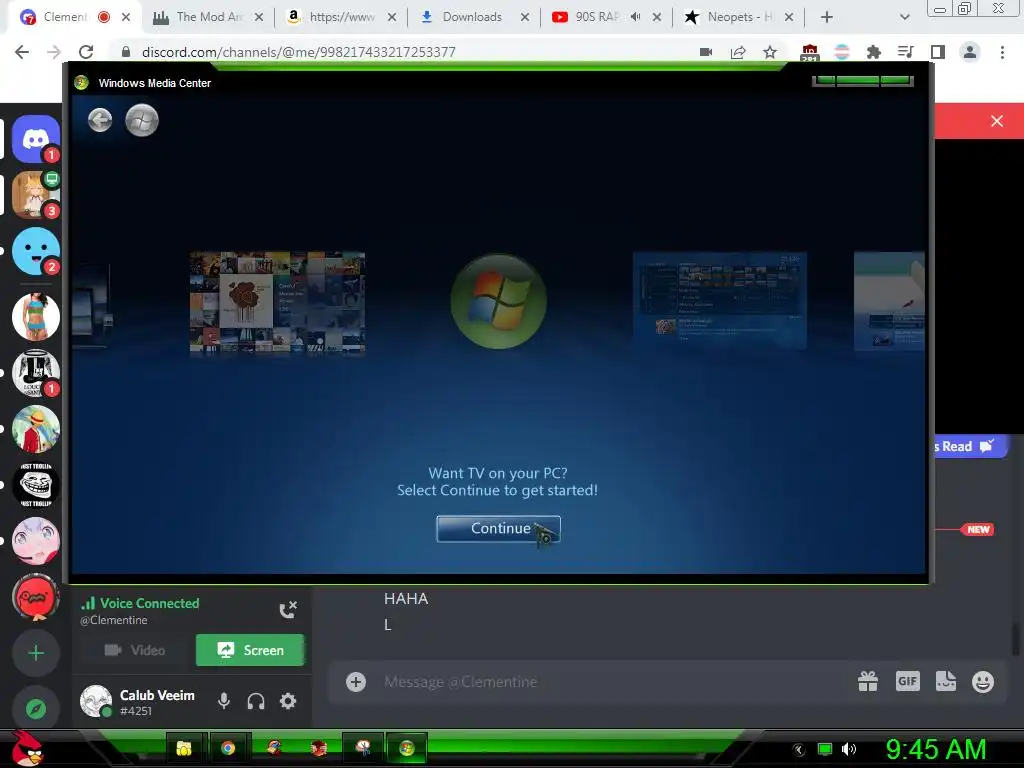Screen dimensions: 1024x768
Task: Open the black and white hat figure server
Action: [x=35, y=373]
